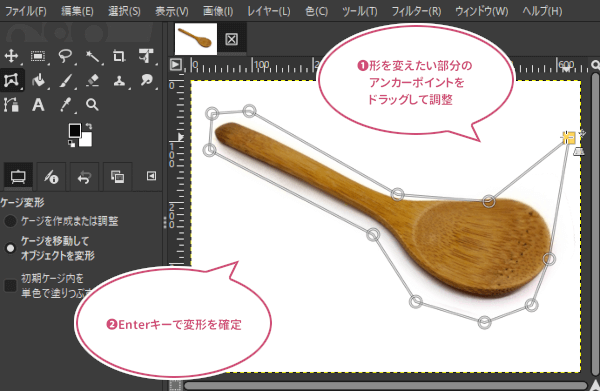Open the ファイル(F) menu
The height and width of the screenshot is (391, 600).
pyautogui.click(x=26, y=11)
